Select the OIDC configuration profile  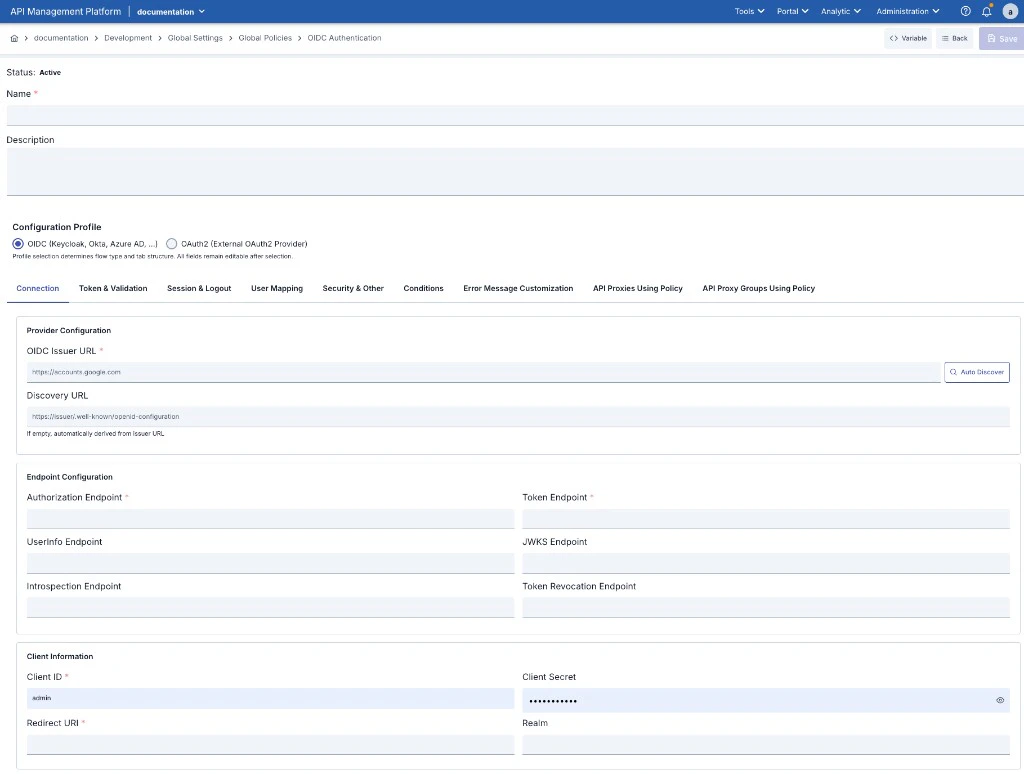17,244
